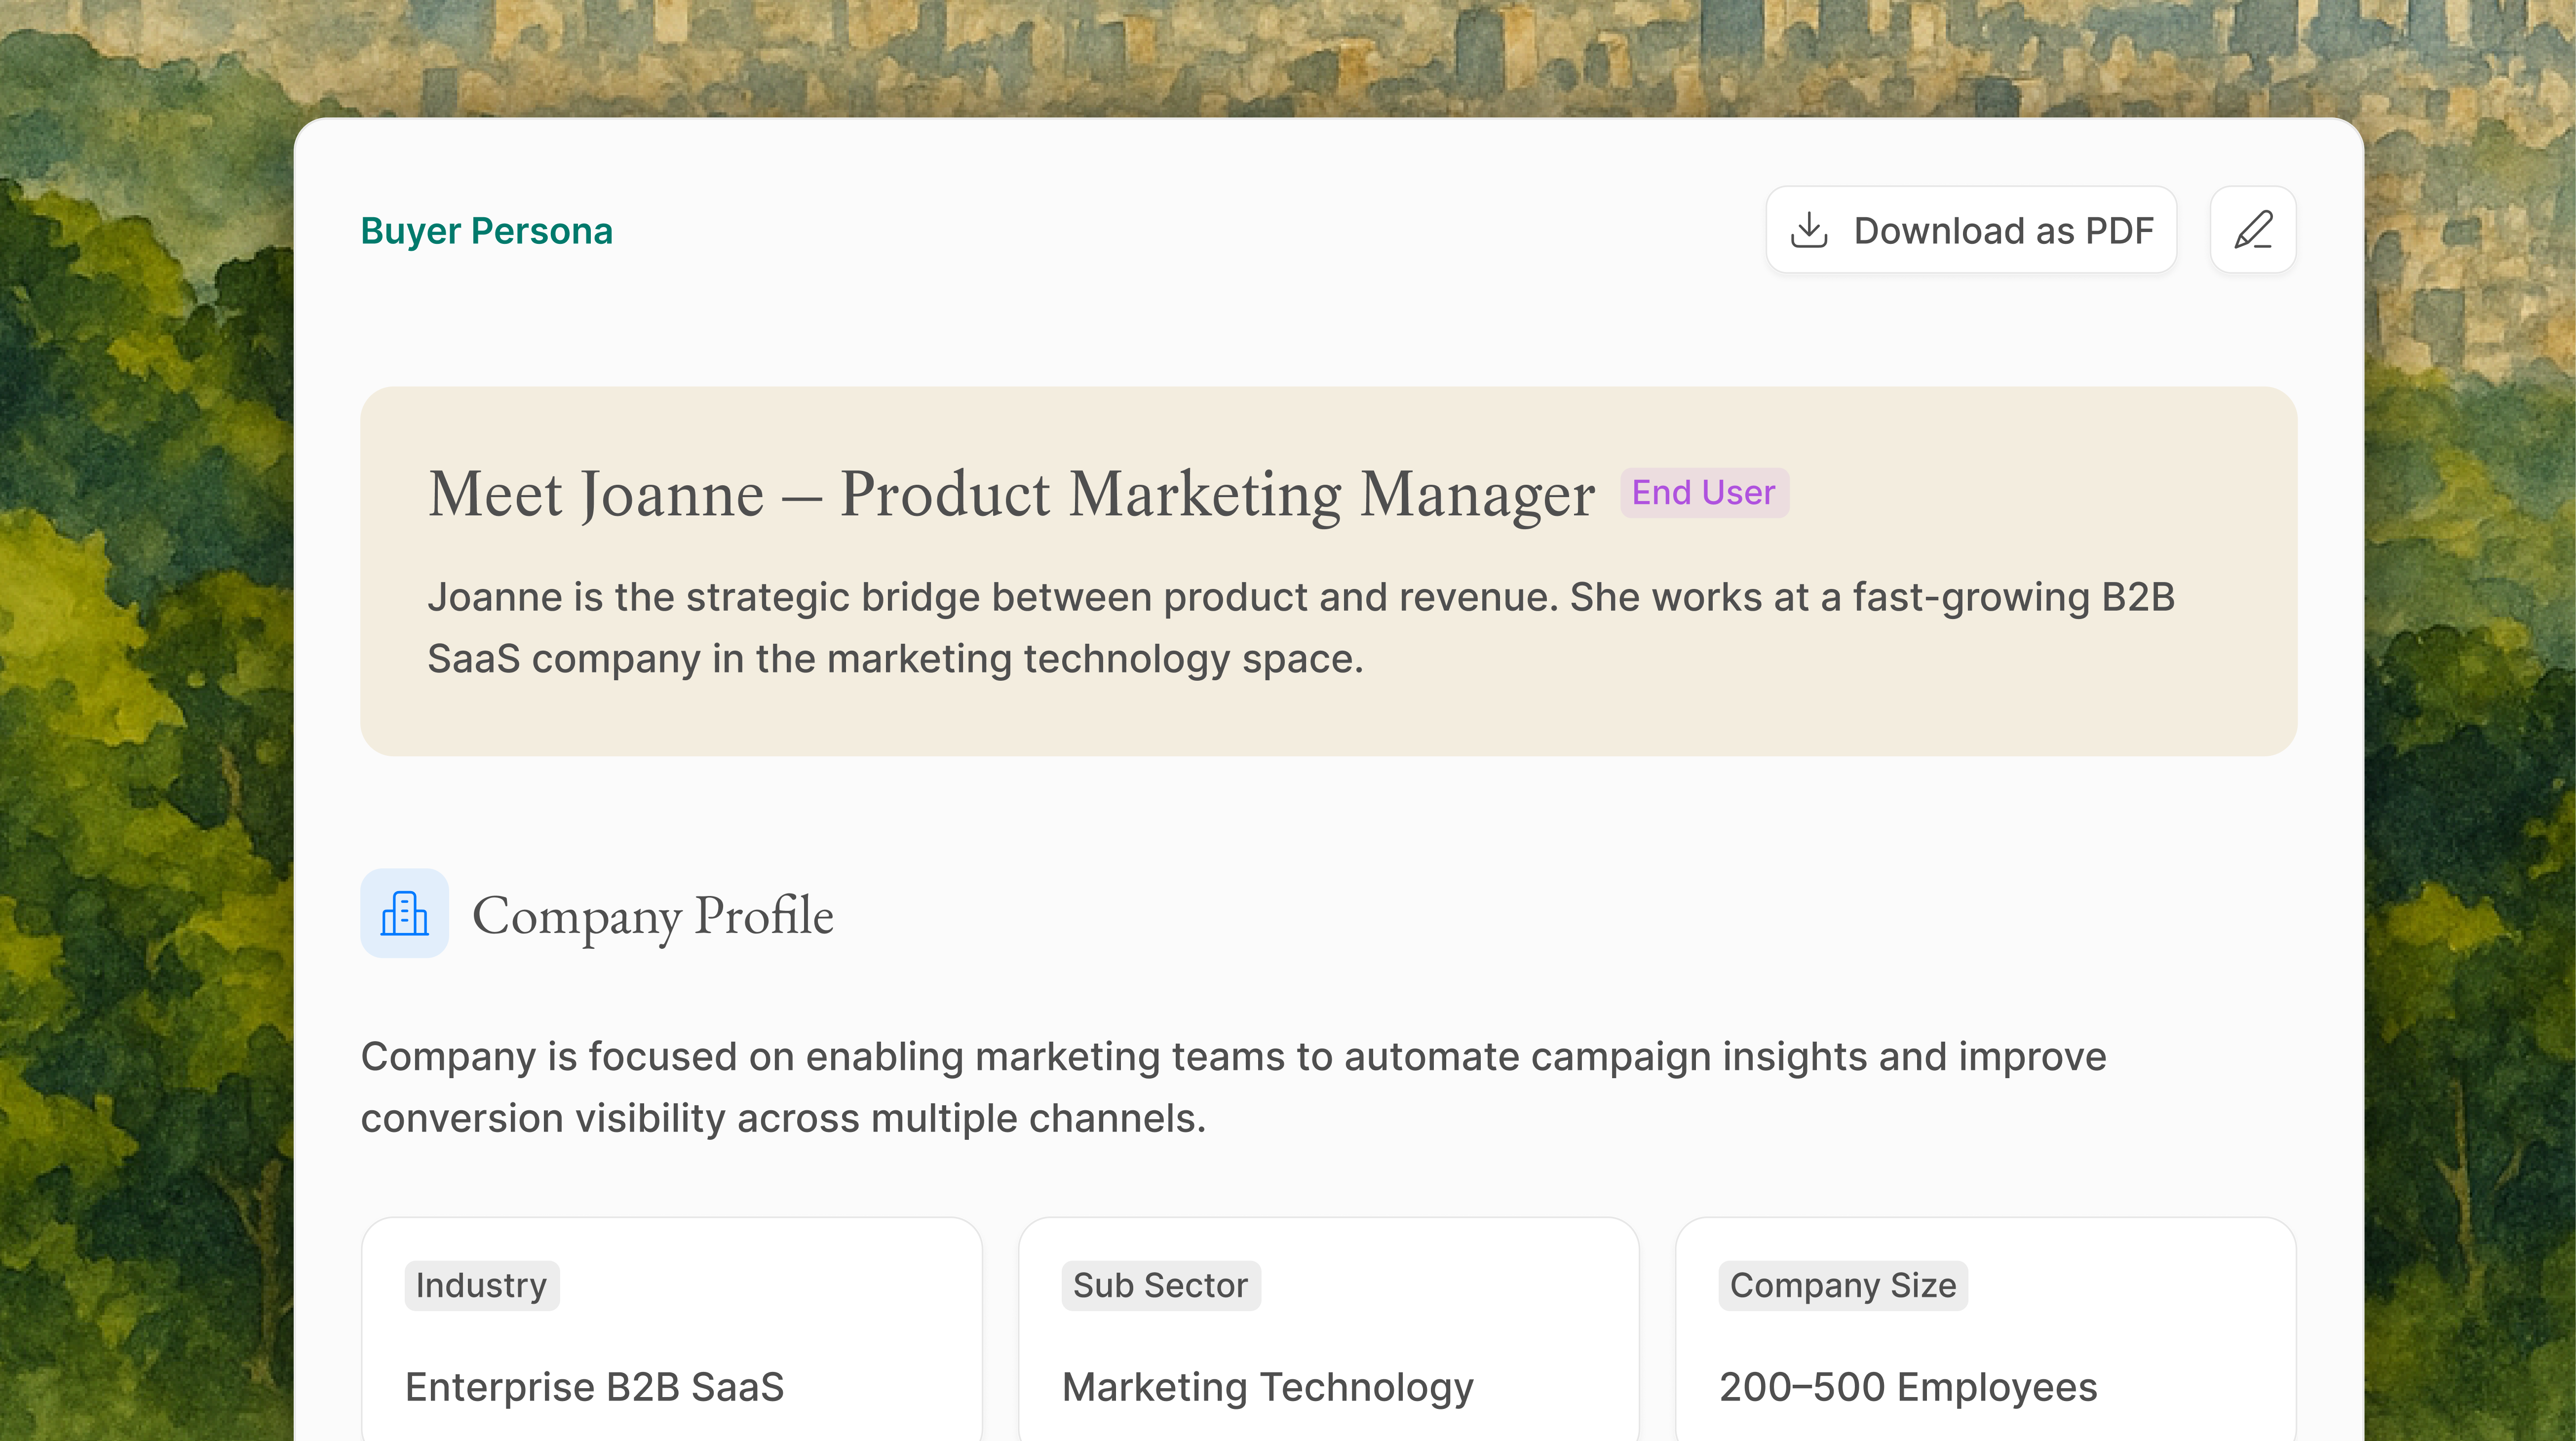Click the Sub Sector label tag
The image size is (2576, 1441).
1160,1285
